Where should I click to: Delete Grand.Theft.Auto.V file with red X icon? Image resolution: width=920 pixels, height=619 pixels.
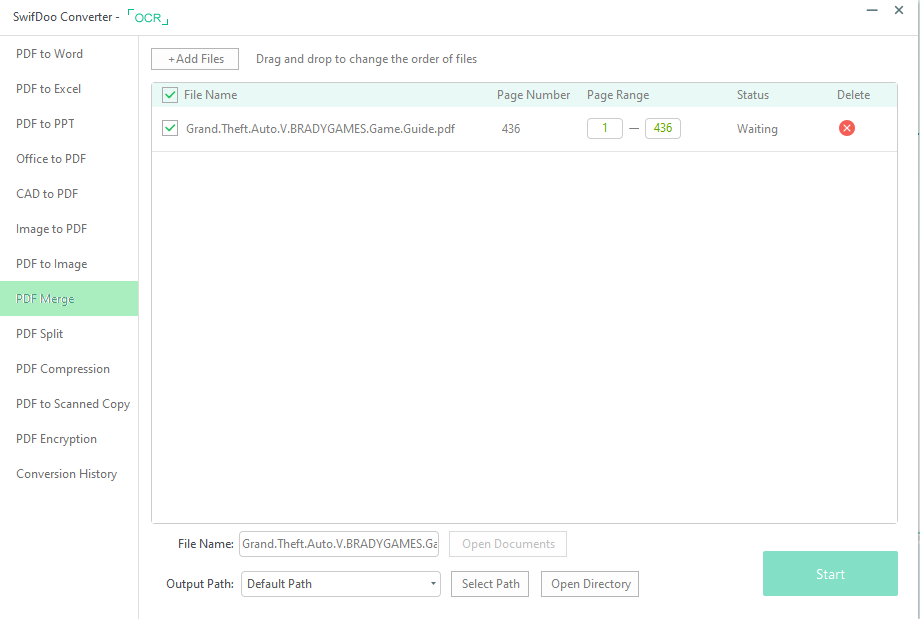[846, 128]
